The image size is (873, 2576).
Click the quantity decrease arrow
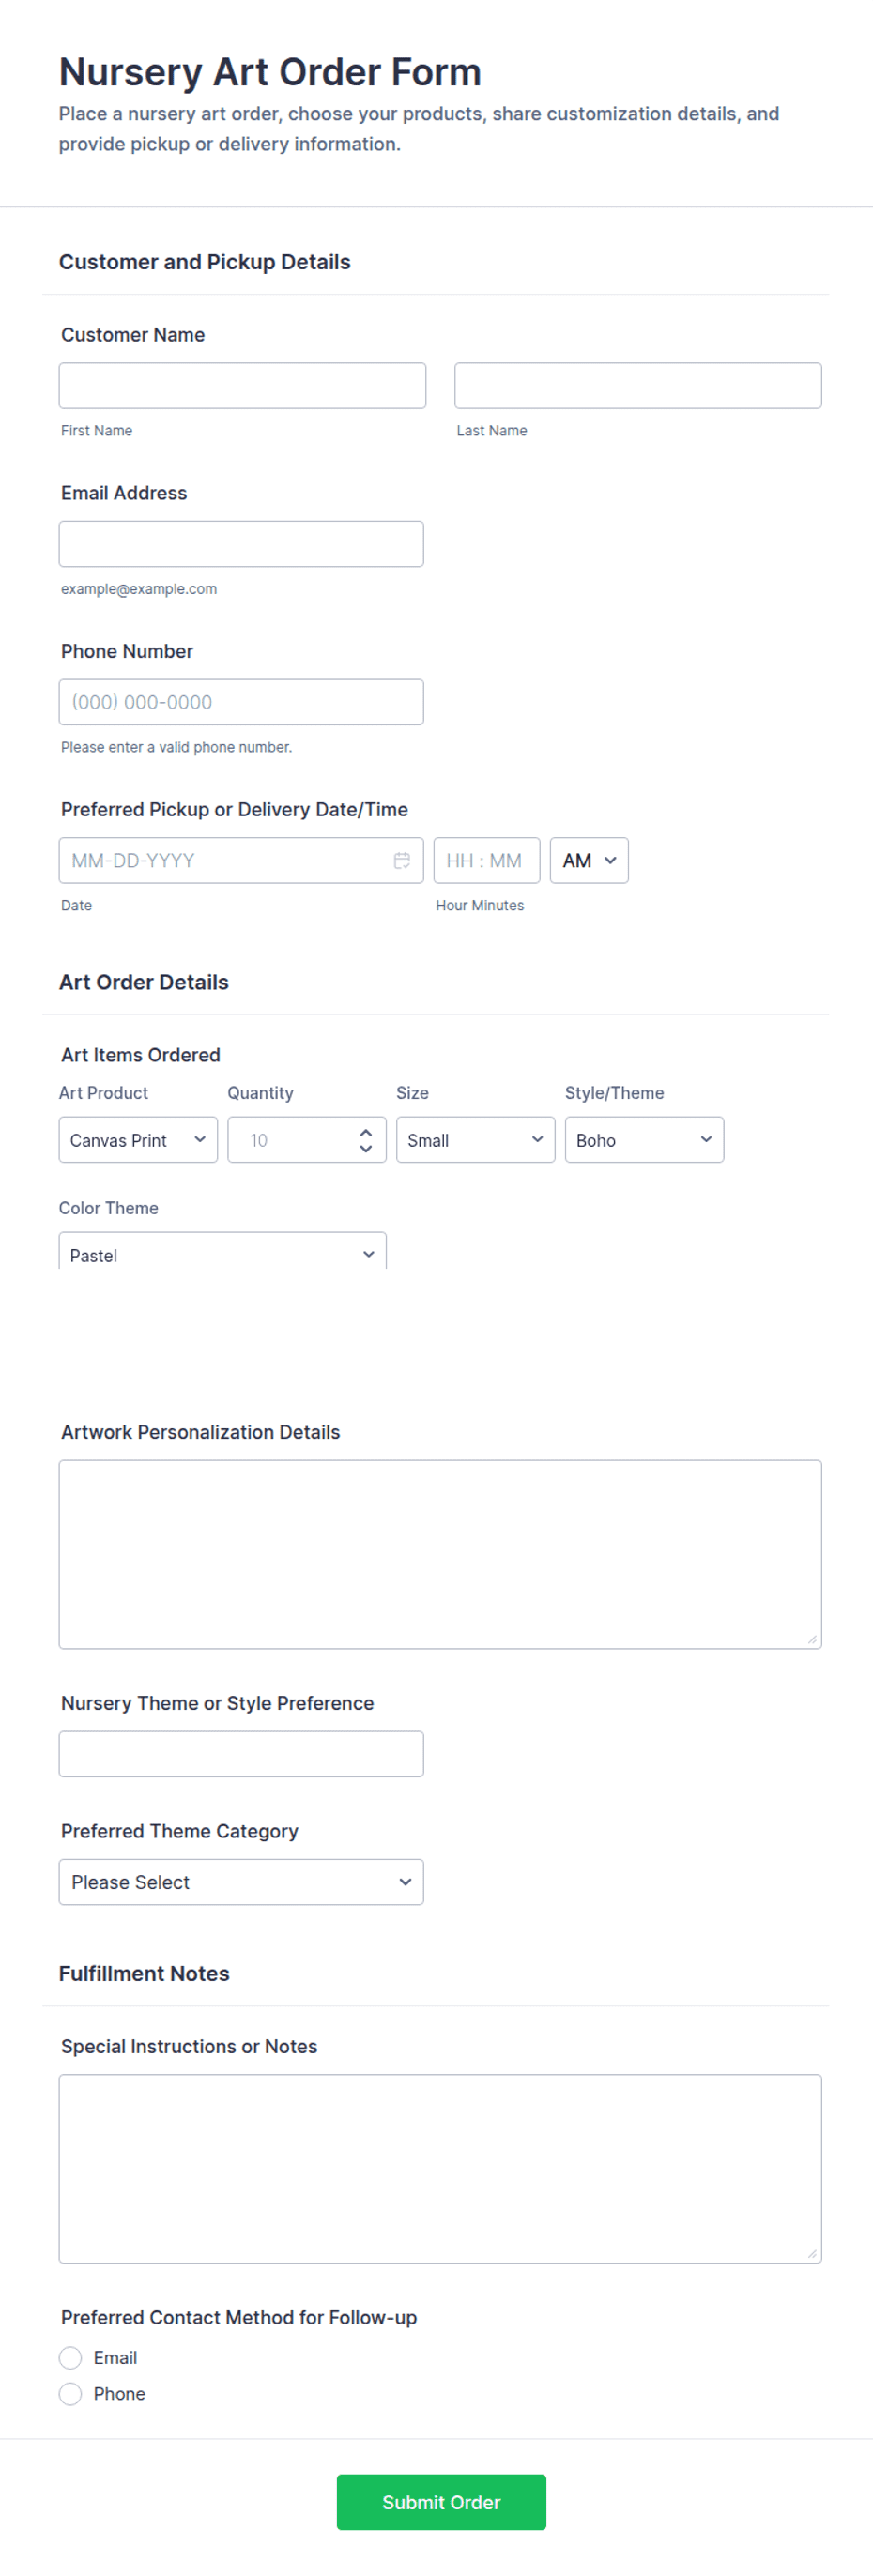click(x=366, y=1148)
